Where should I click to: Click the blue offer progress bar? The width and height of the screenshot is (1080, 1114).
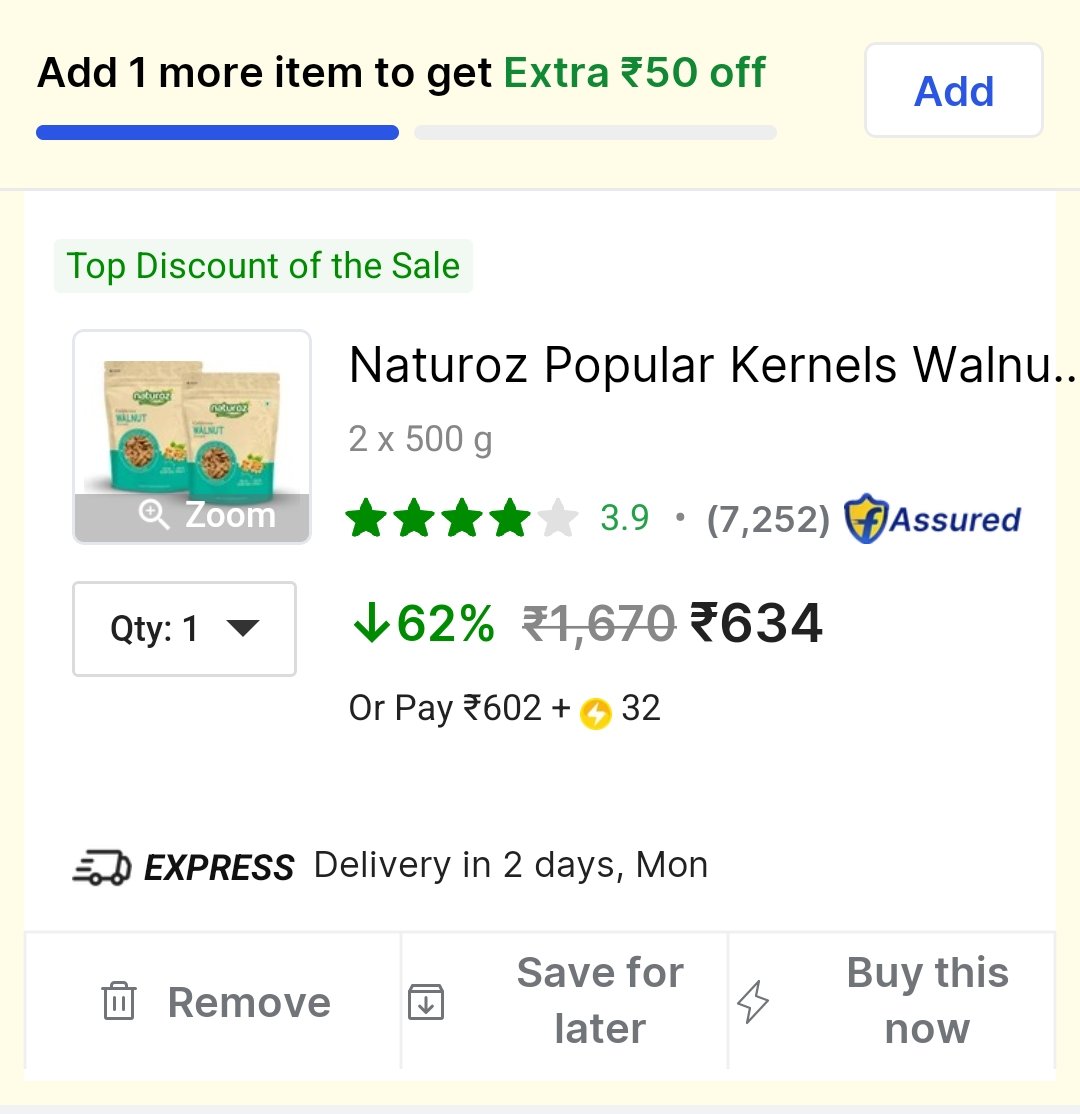217,132
